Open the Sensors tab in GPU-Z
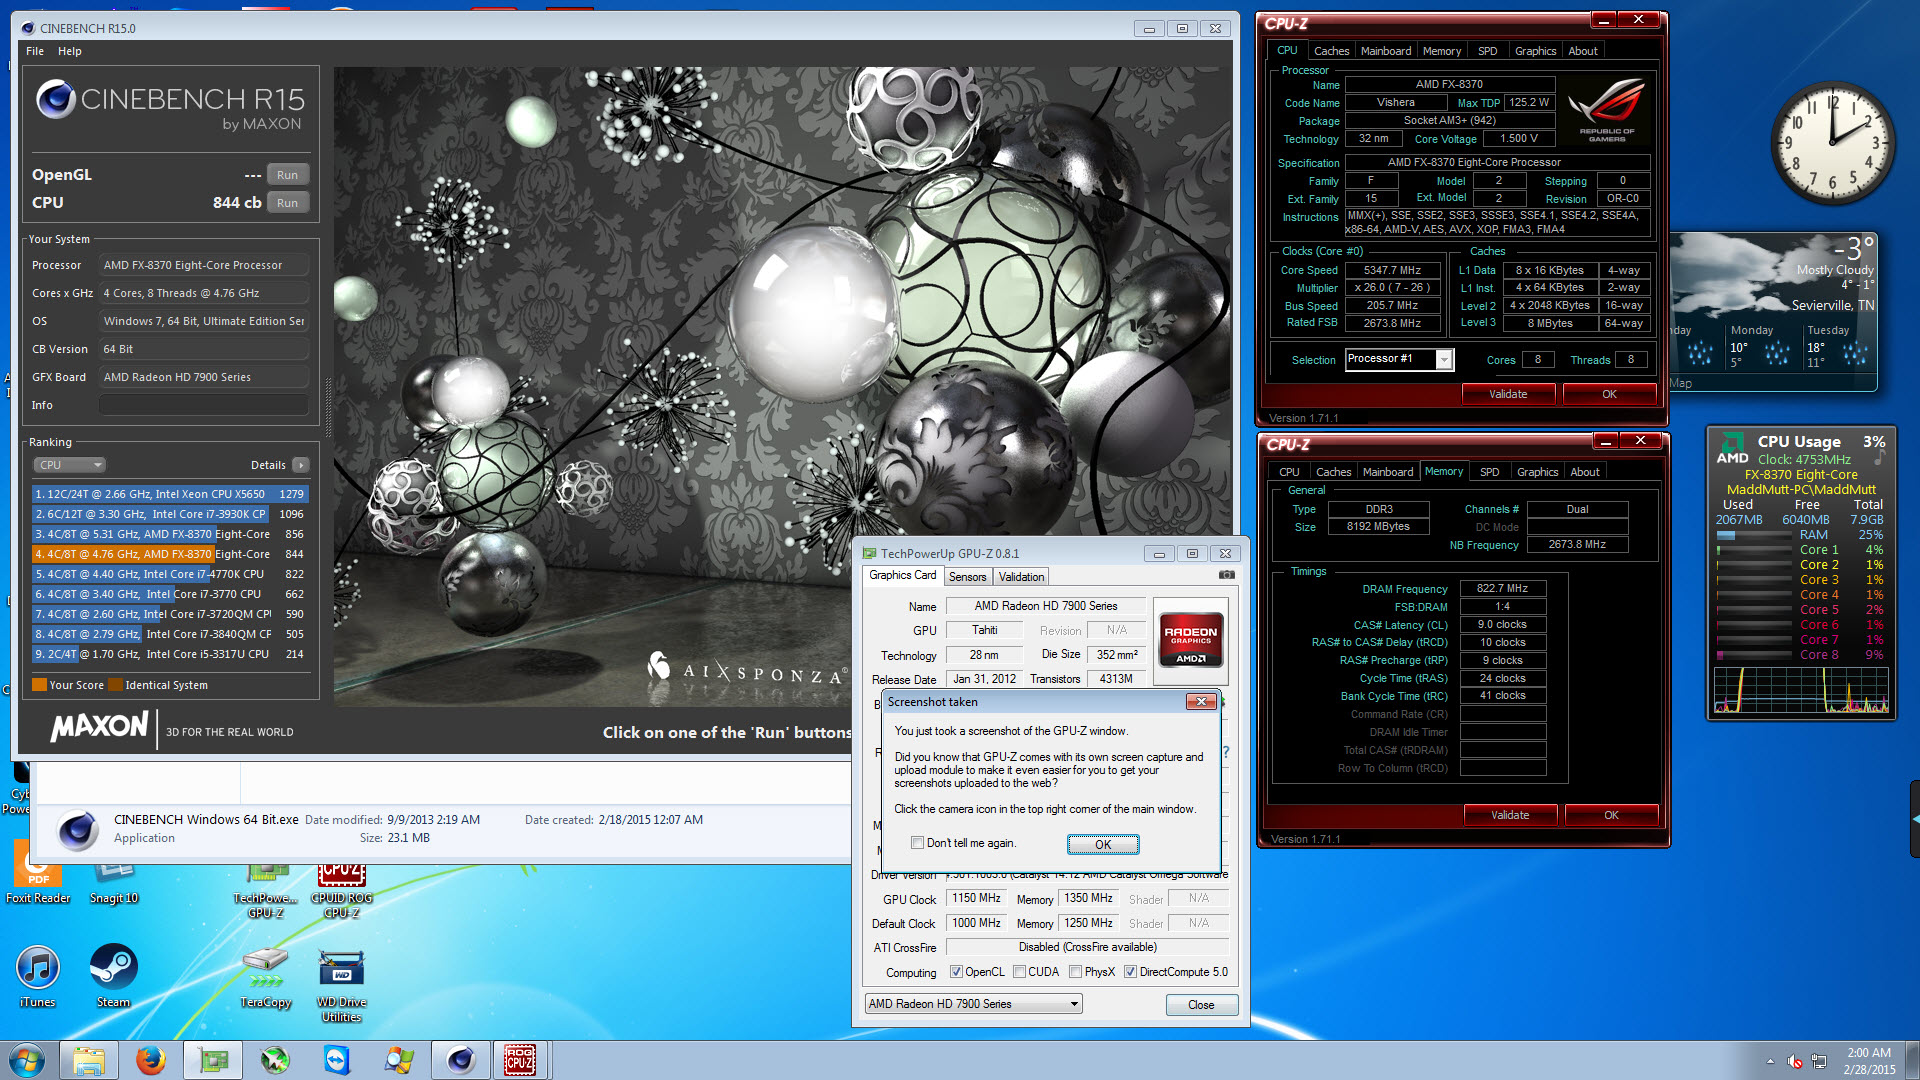 pos(967,577)
